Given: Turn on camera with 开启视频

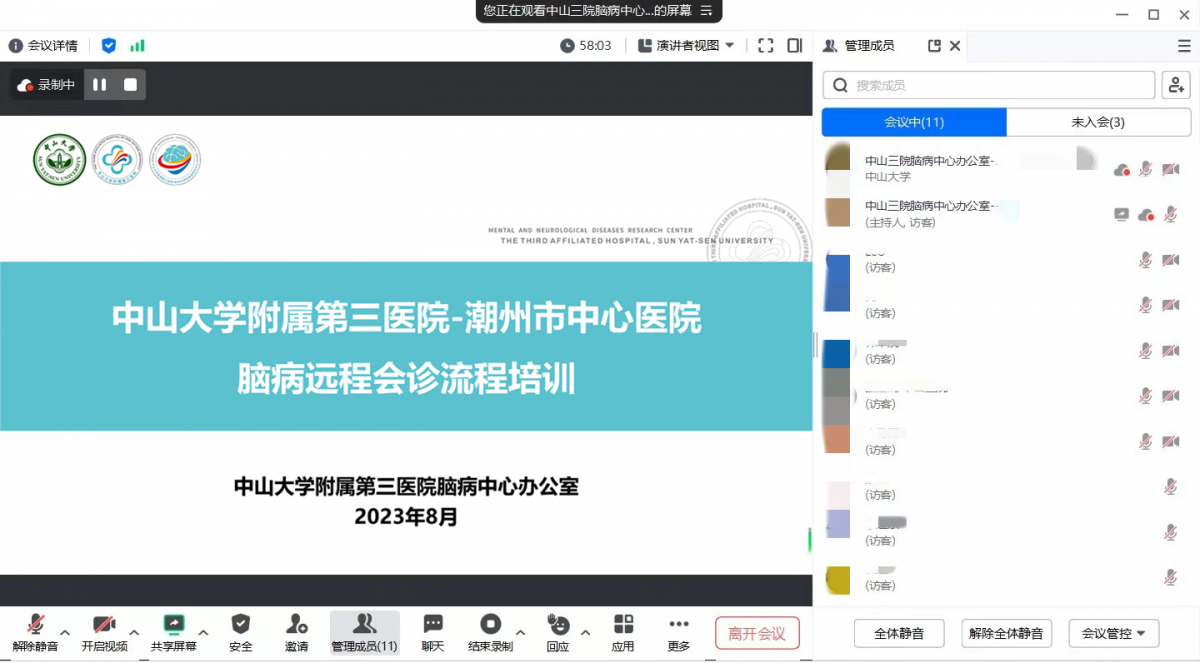Looking at the screenshot, I should (x=105, y=634).
